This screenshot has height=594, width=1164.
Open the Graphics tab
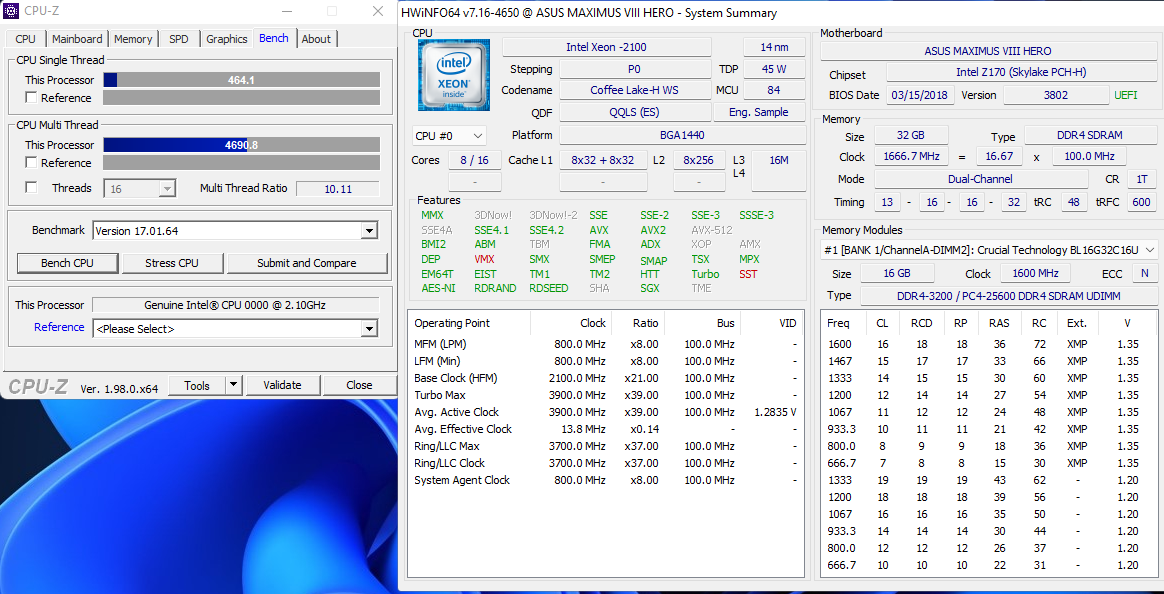point(226,39)
